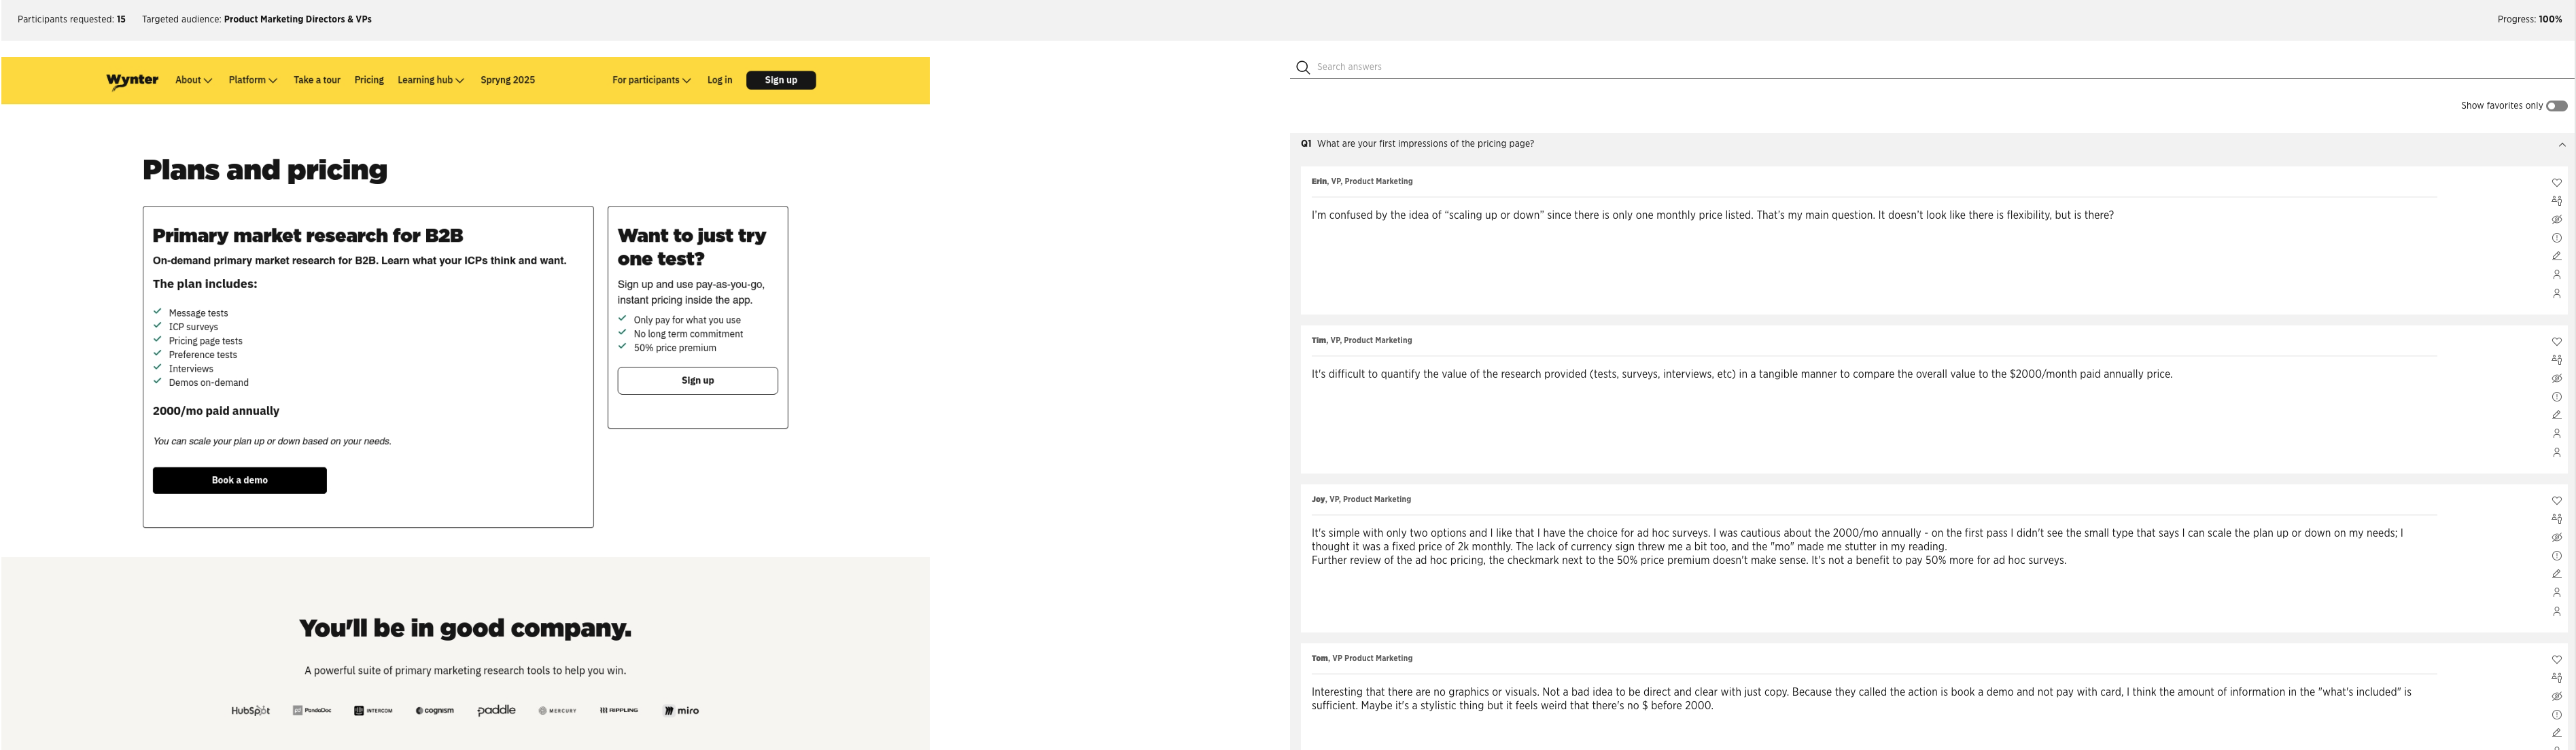Open the Pricing nav item
The height and width of the screenshot is (750, 2576).
tap(369, 80)
